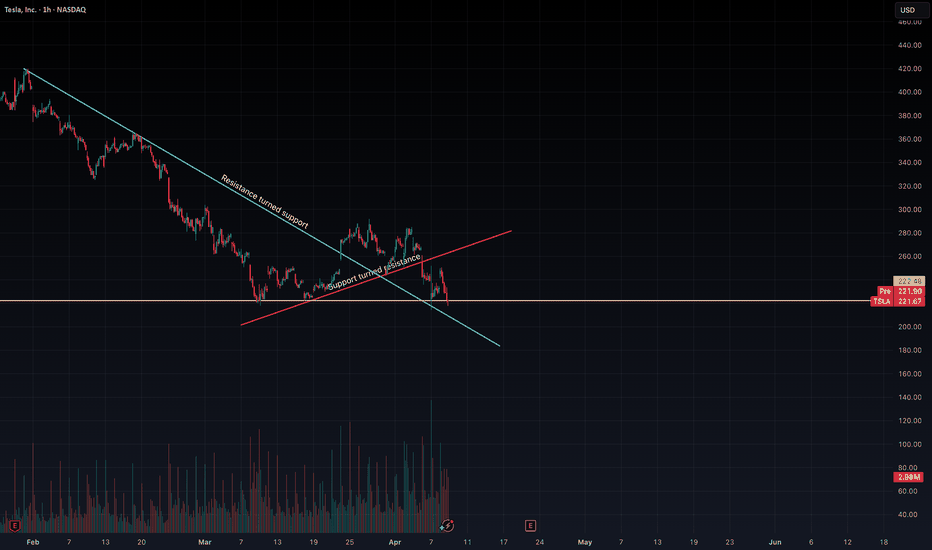This screenshot has width=932, height=550.
Task: Click the 420.00 price axis label
Action: [x=909, y=69]
